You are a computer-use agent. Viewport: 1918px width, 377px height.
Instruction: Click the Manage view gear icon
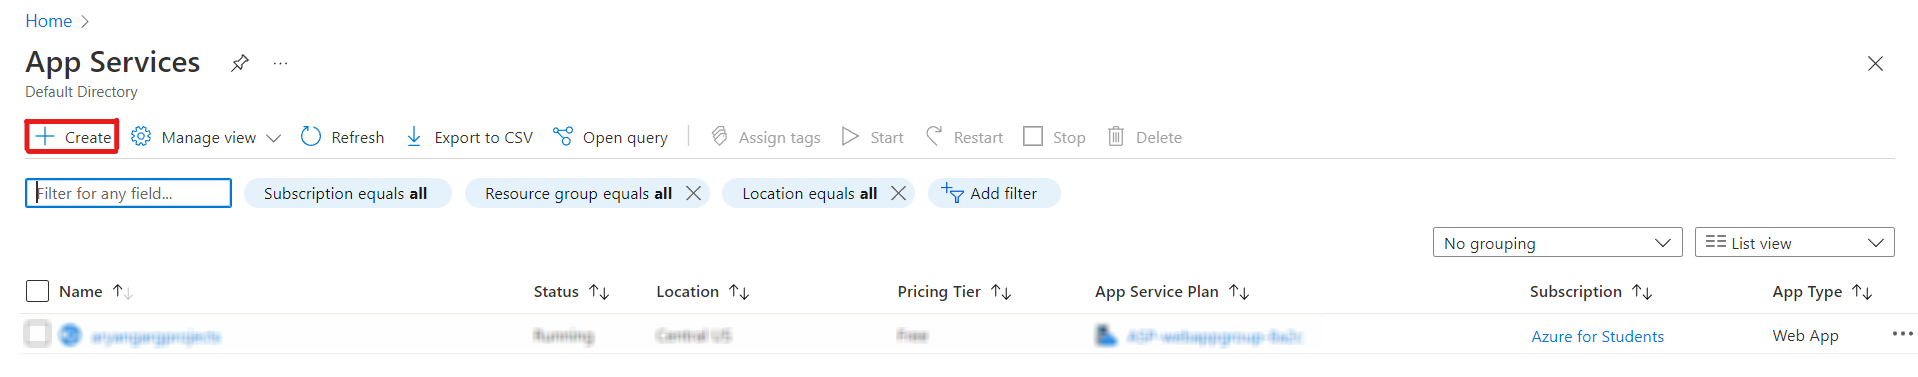pos(141,136)
